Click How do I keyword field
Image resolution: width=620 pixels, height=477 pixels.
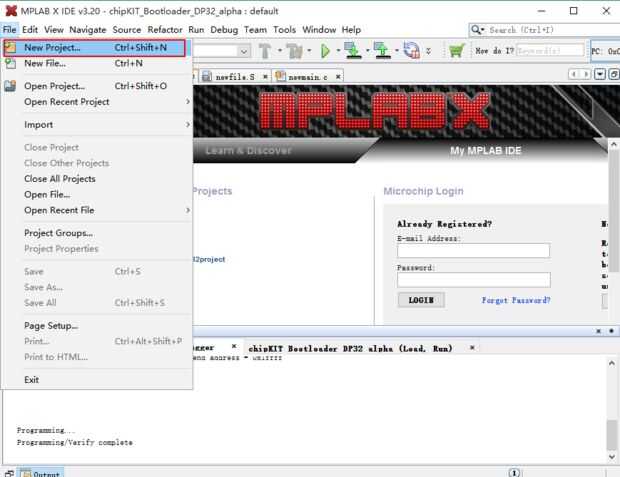click(550, 51)
